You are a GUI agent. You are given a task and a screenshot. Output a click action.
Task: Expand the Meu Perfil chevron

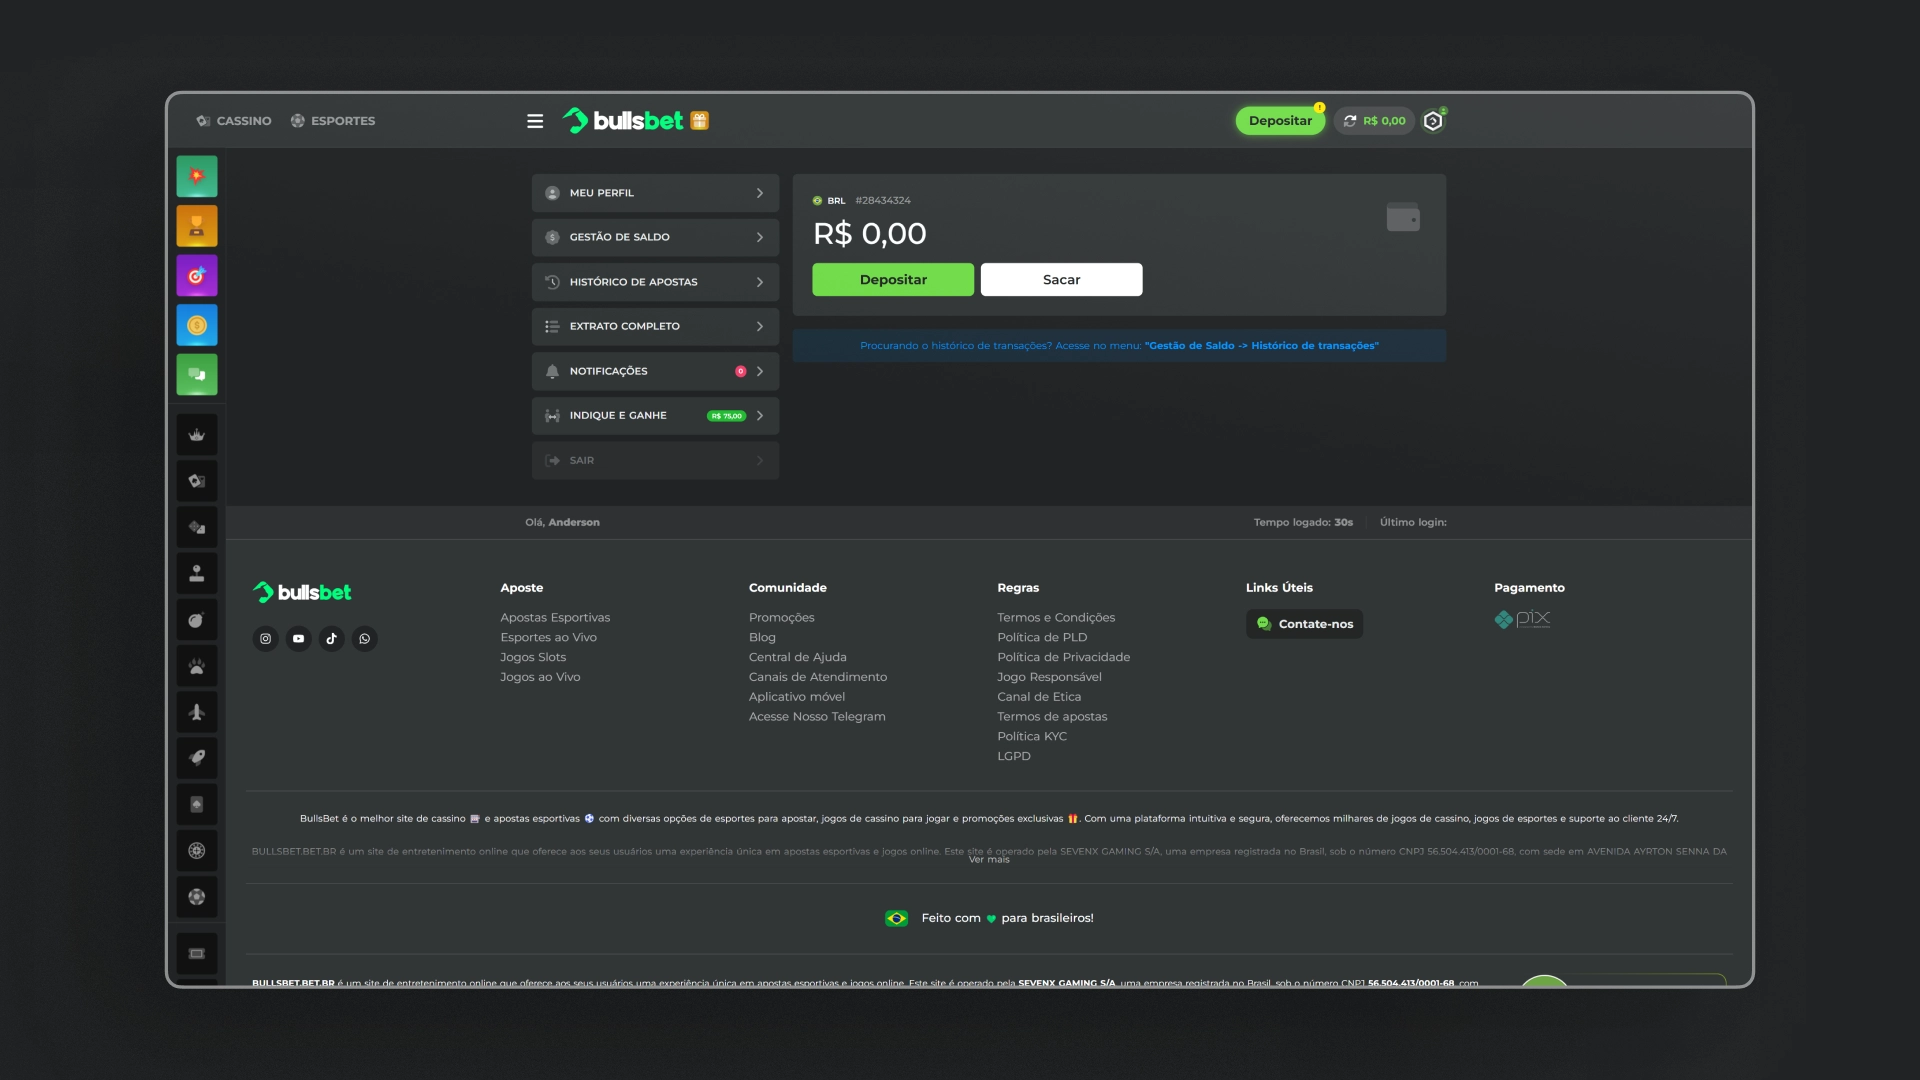[760, 193]
